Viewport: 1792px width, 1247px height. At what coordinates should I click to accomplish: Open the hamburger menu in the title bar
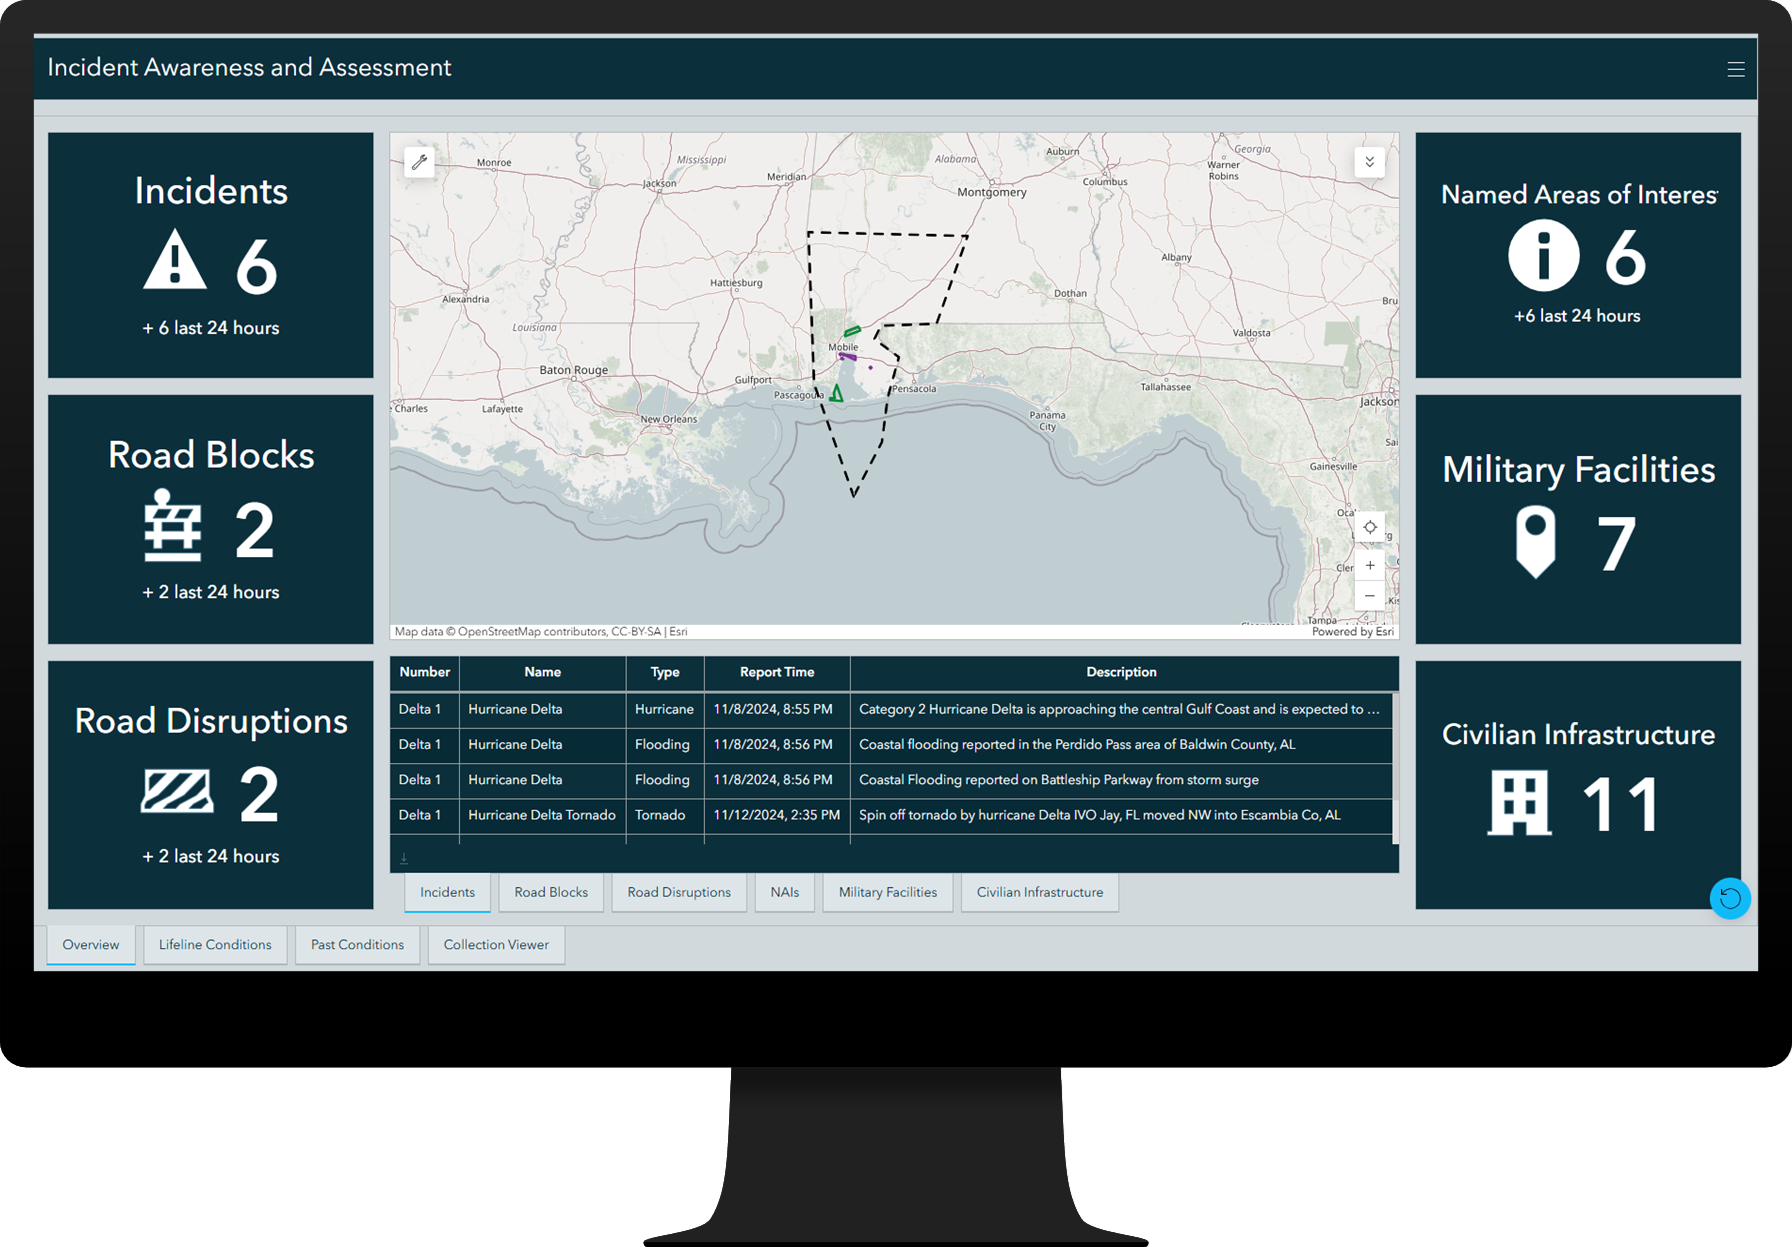click(x=1736, y=68)
